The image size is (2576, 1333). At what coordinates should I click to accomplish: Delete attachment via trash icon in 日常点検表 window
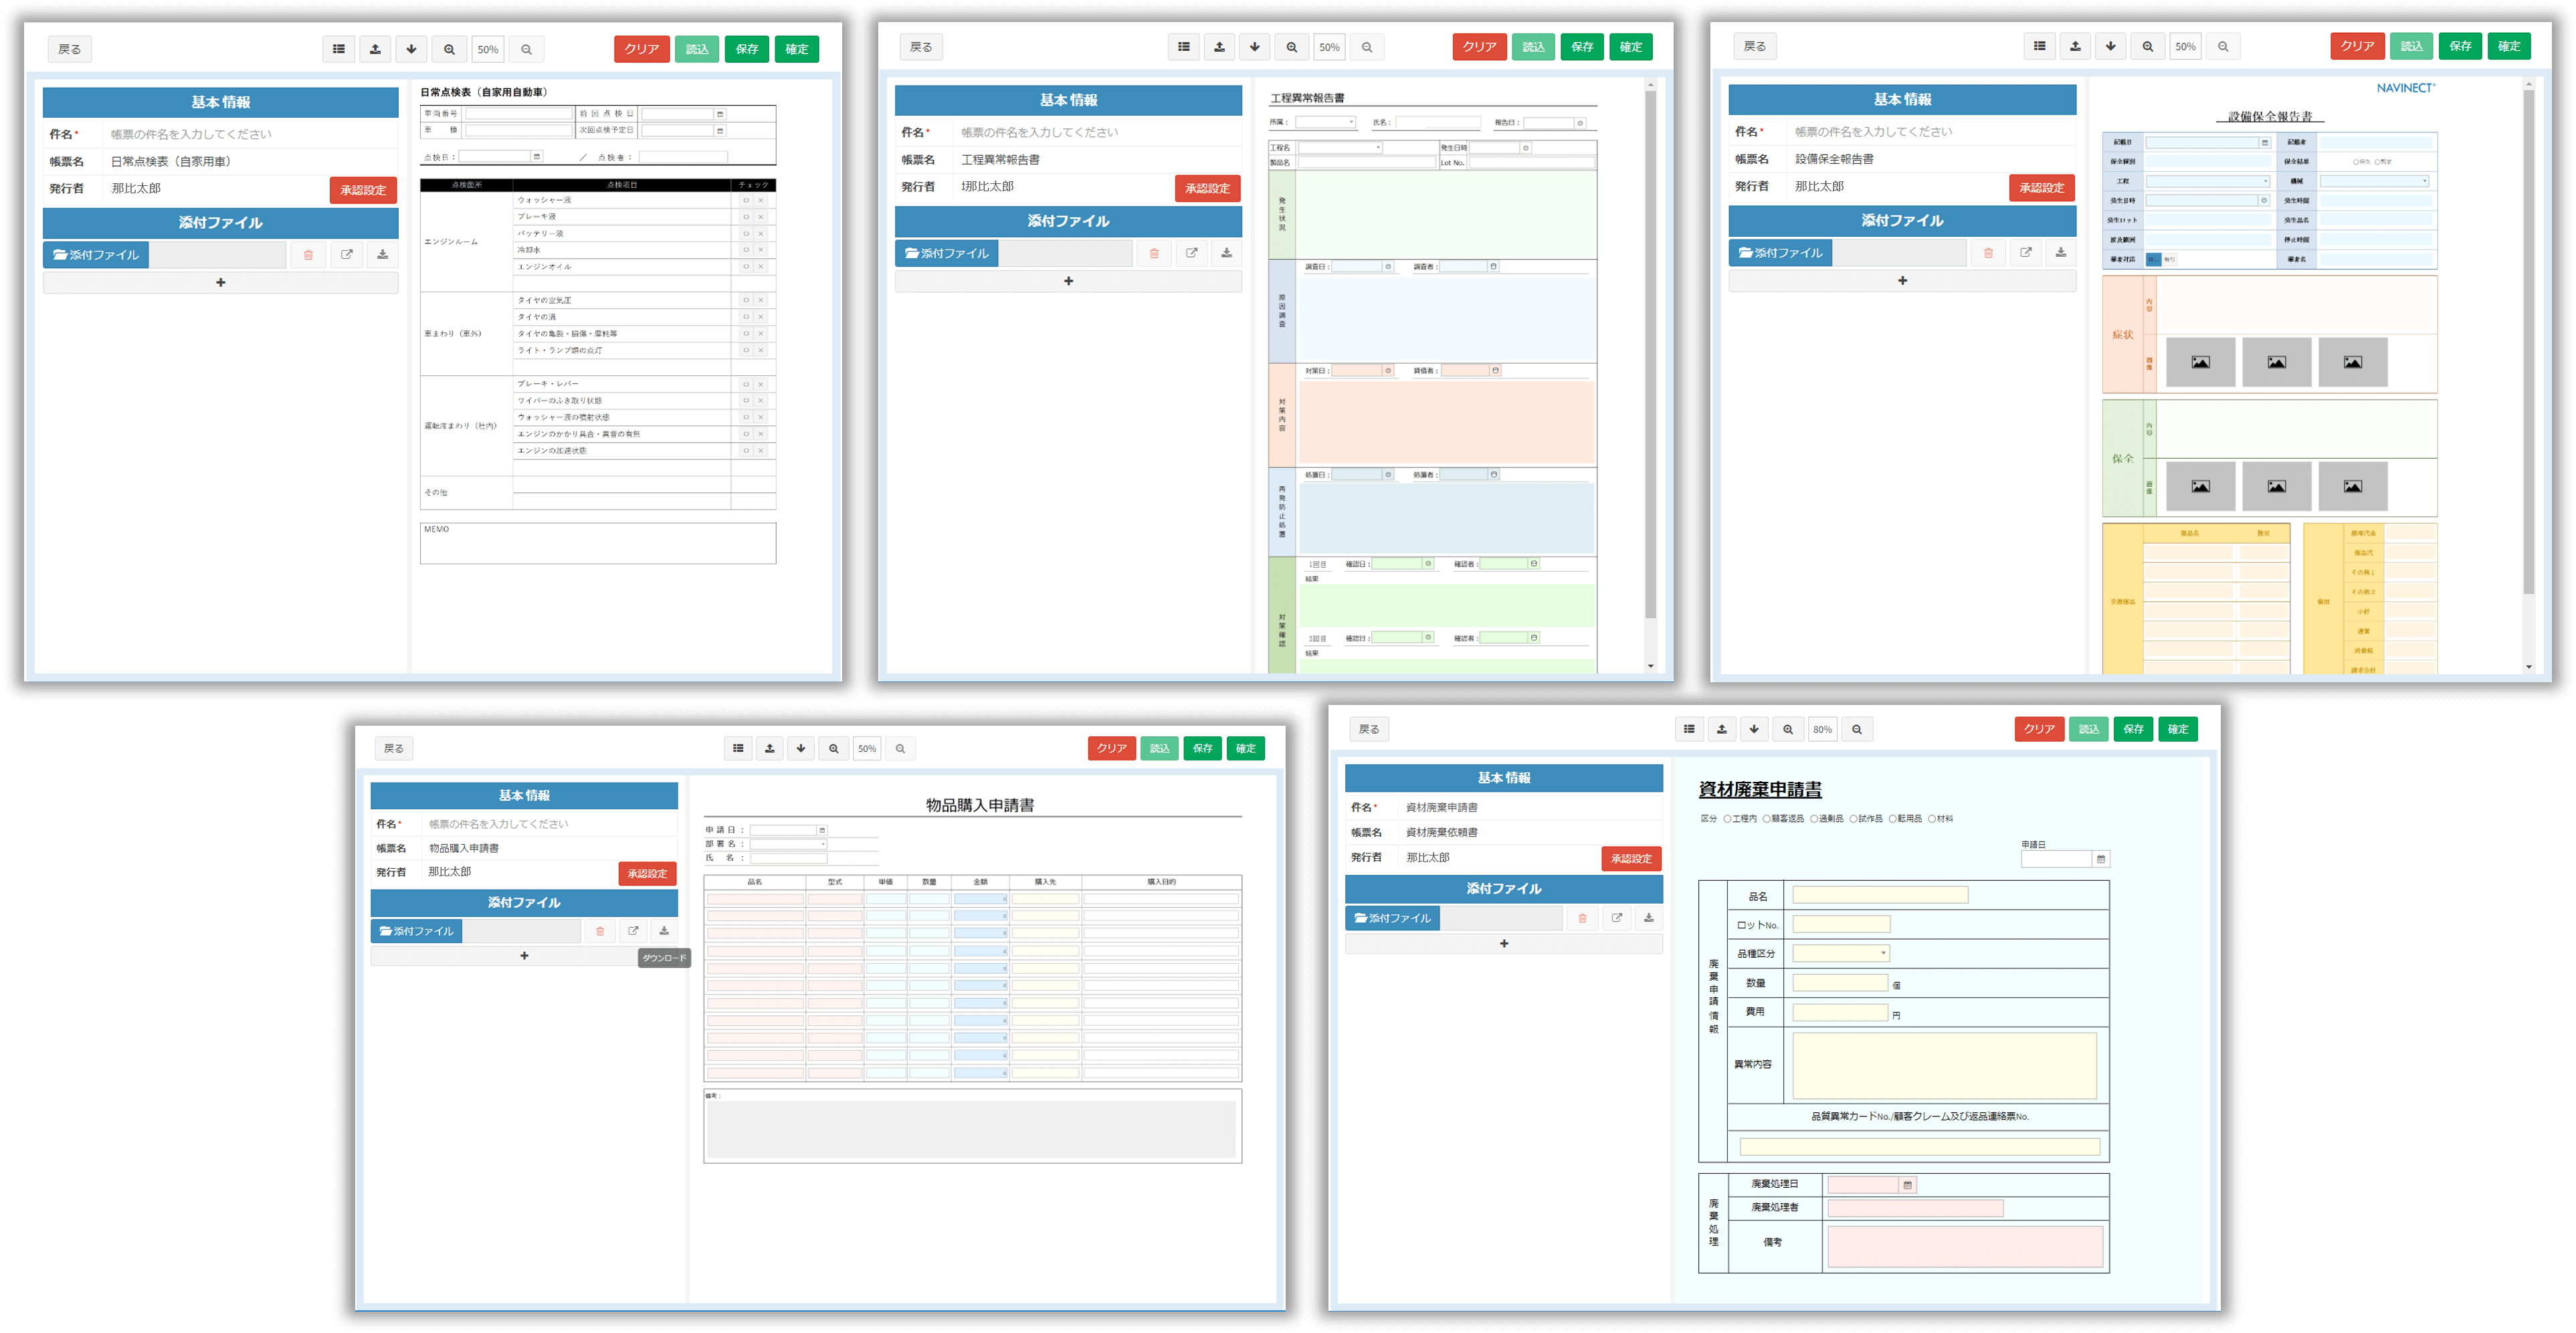[x=308, y=255]
